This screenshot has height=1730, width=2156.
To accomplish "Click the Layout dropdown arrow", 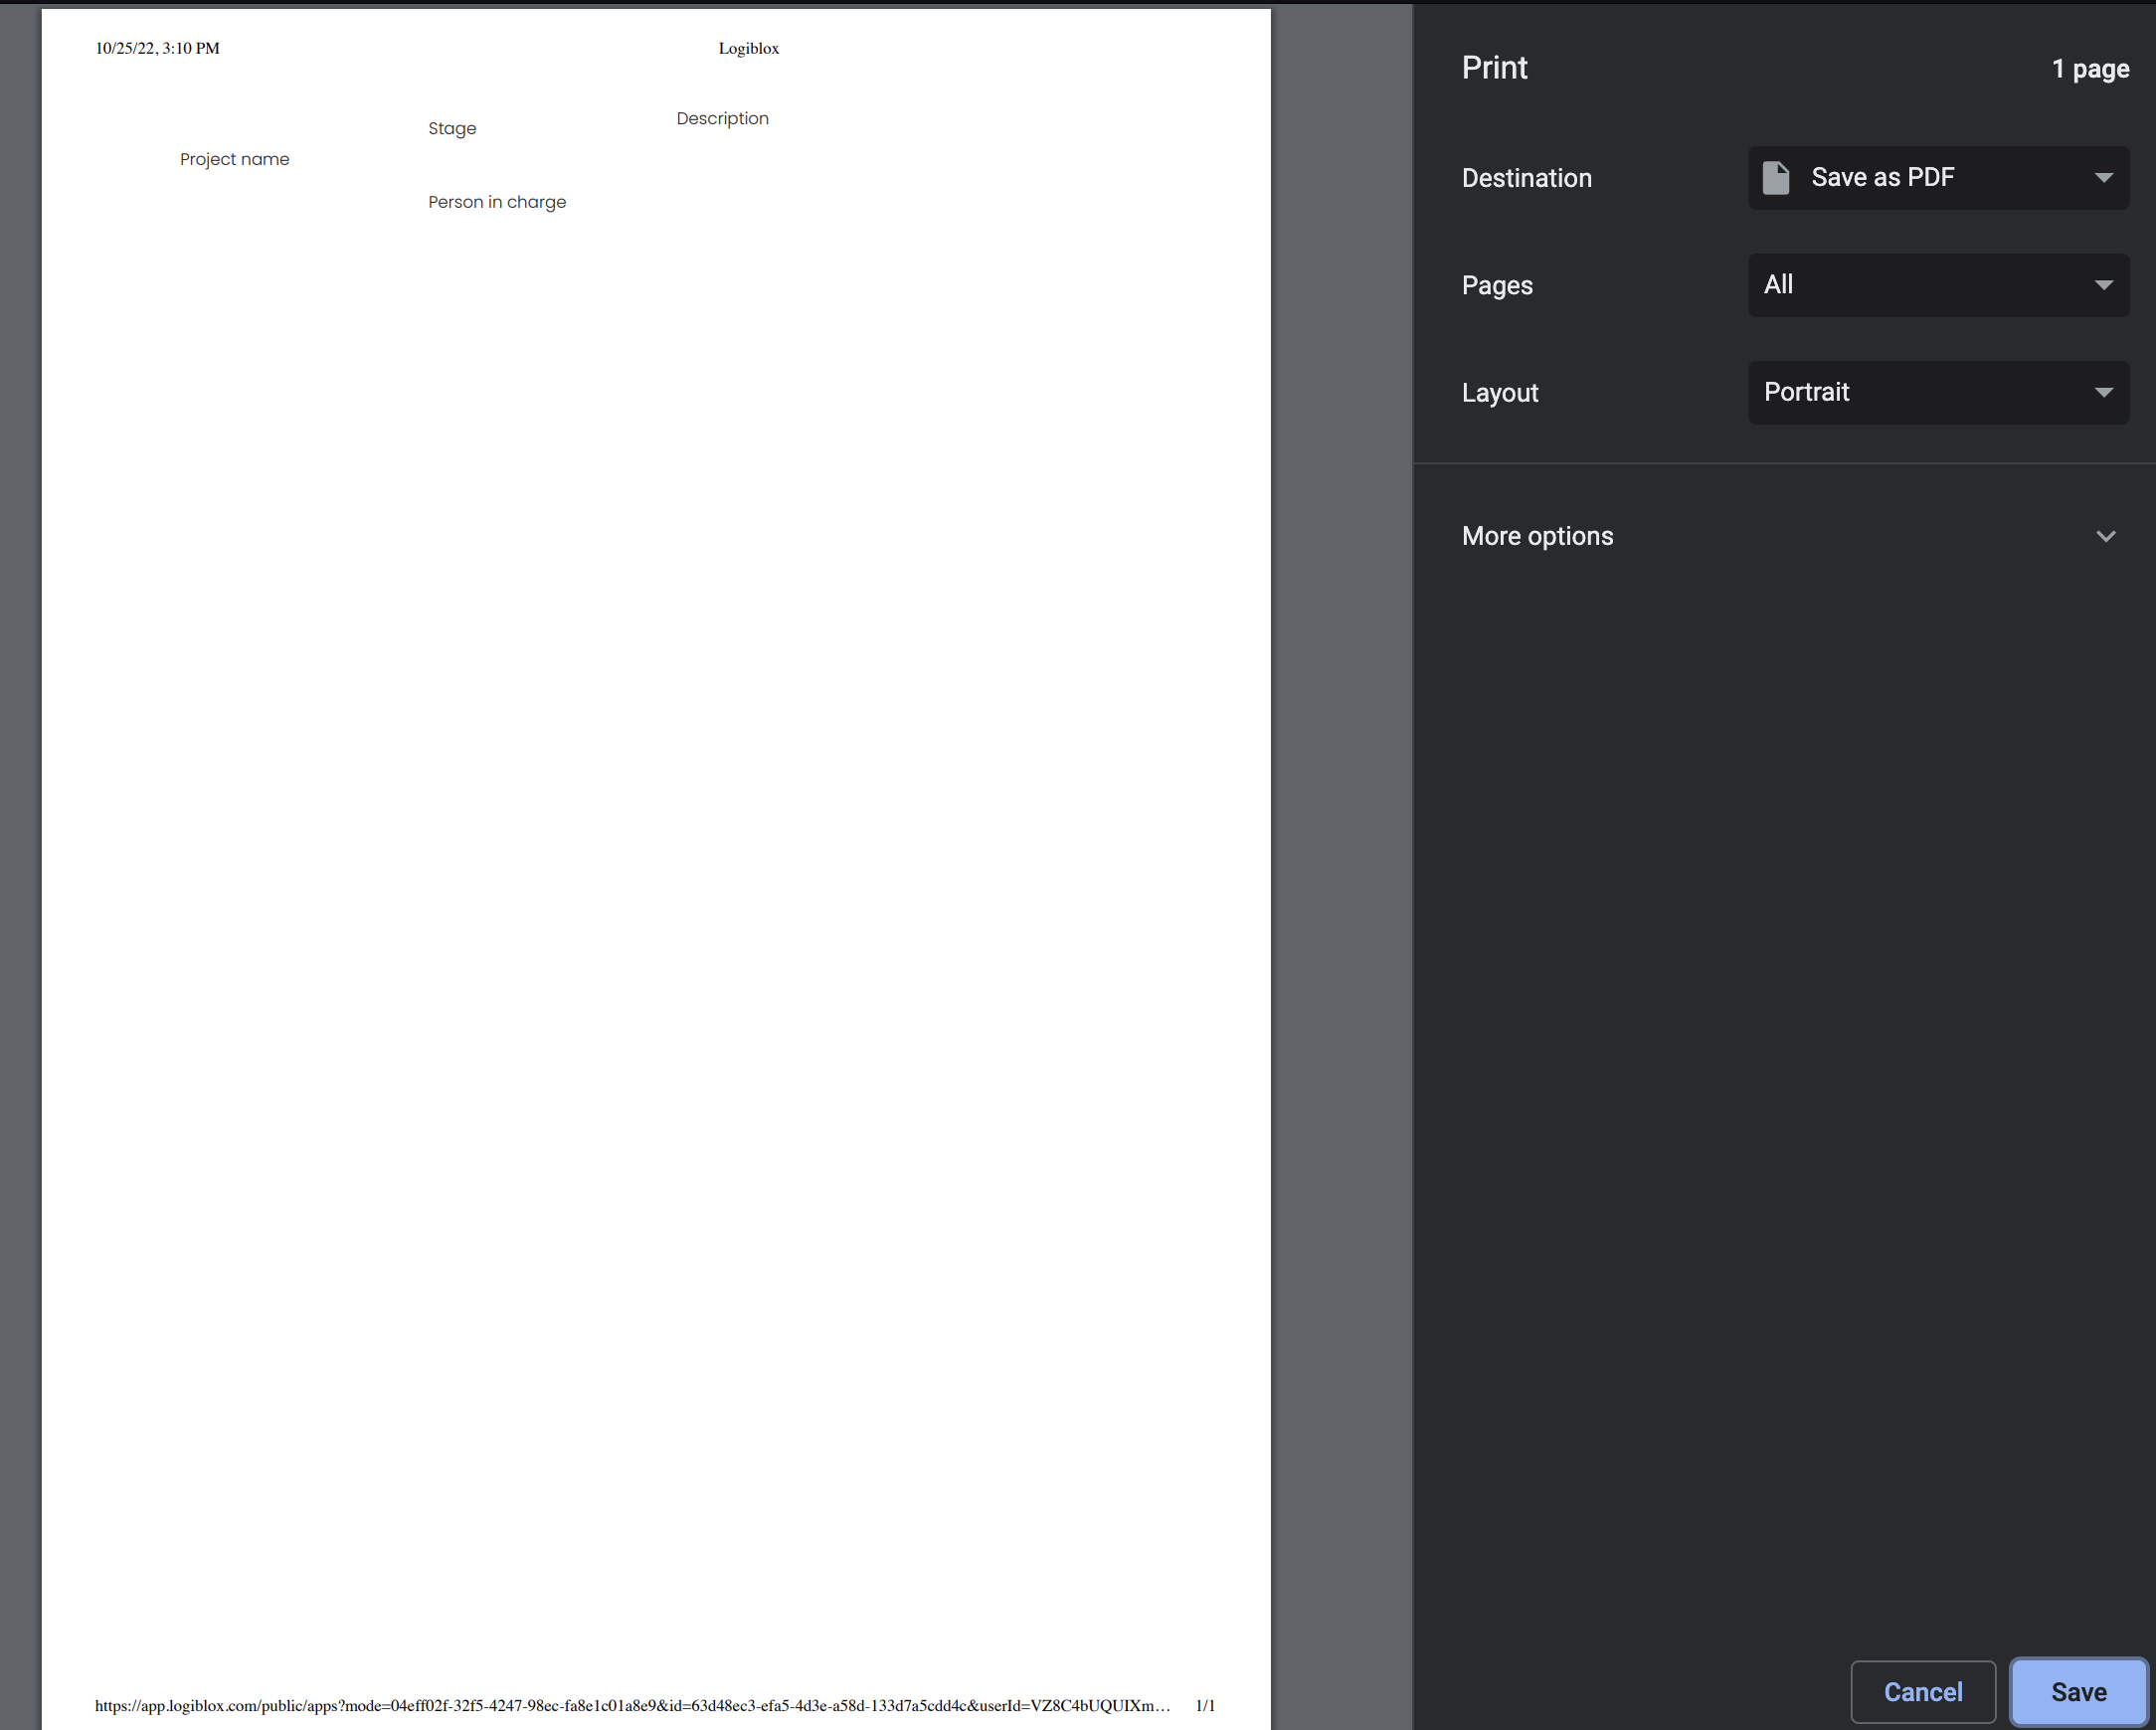I will [x=2103, y=392].
